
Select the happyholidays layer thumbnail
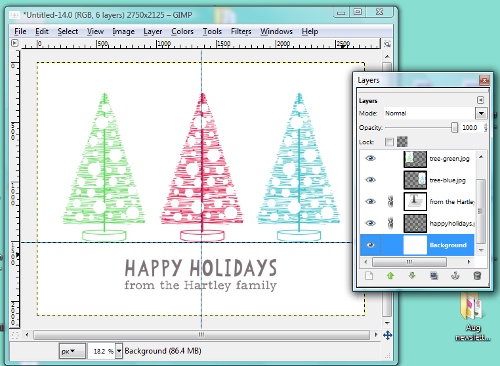pos(415,223)
